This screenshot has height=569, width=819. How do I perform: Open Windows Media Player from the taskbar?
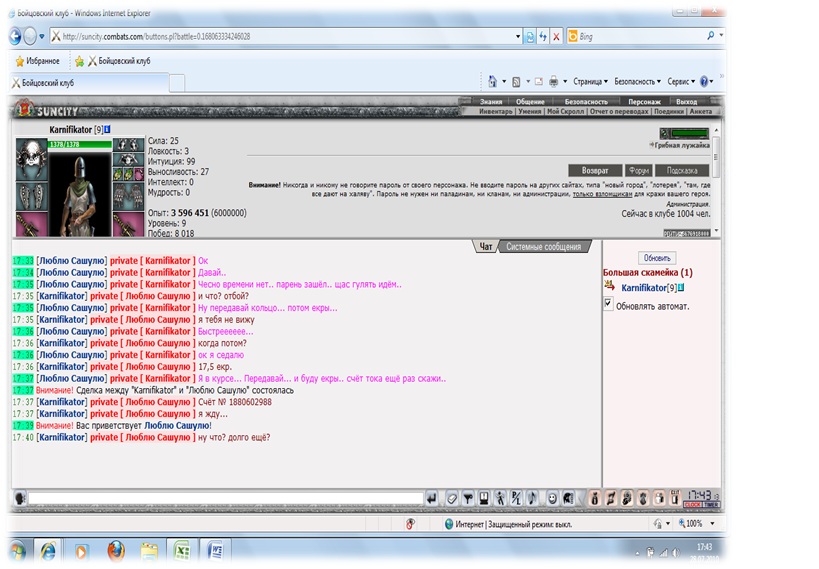click(x=81, y=551)
